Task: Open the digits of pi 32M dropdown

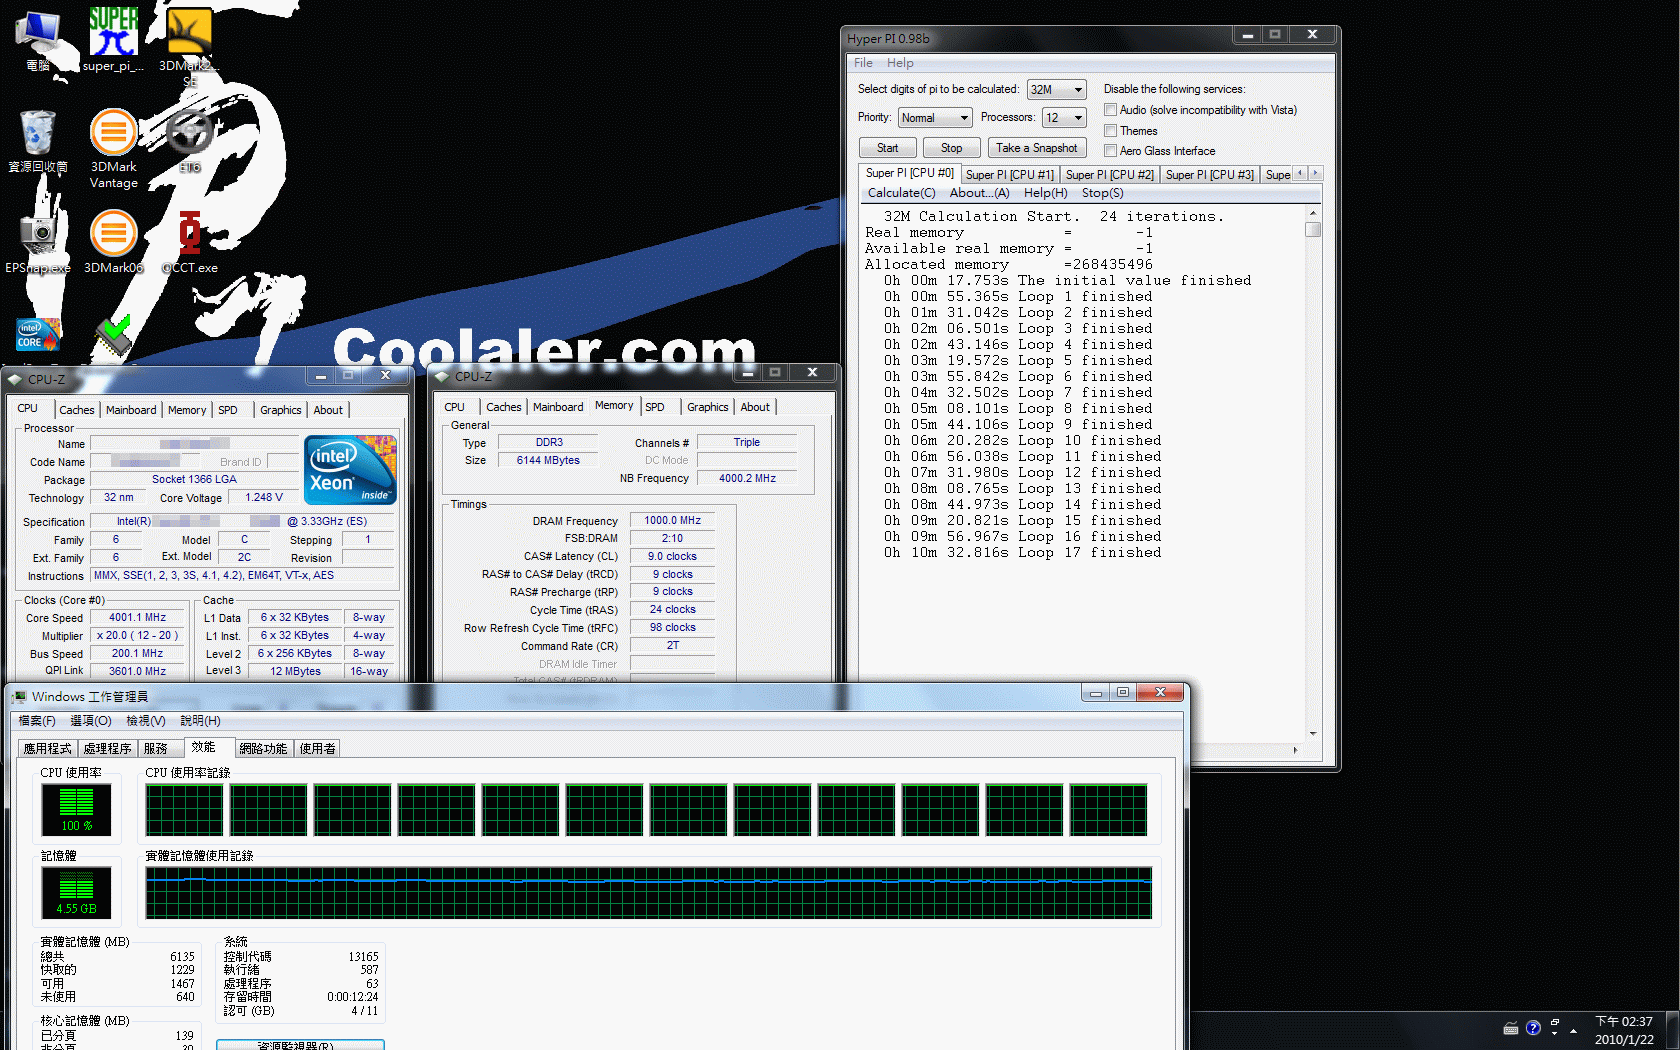Action: 1057,90
